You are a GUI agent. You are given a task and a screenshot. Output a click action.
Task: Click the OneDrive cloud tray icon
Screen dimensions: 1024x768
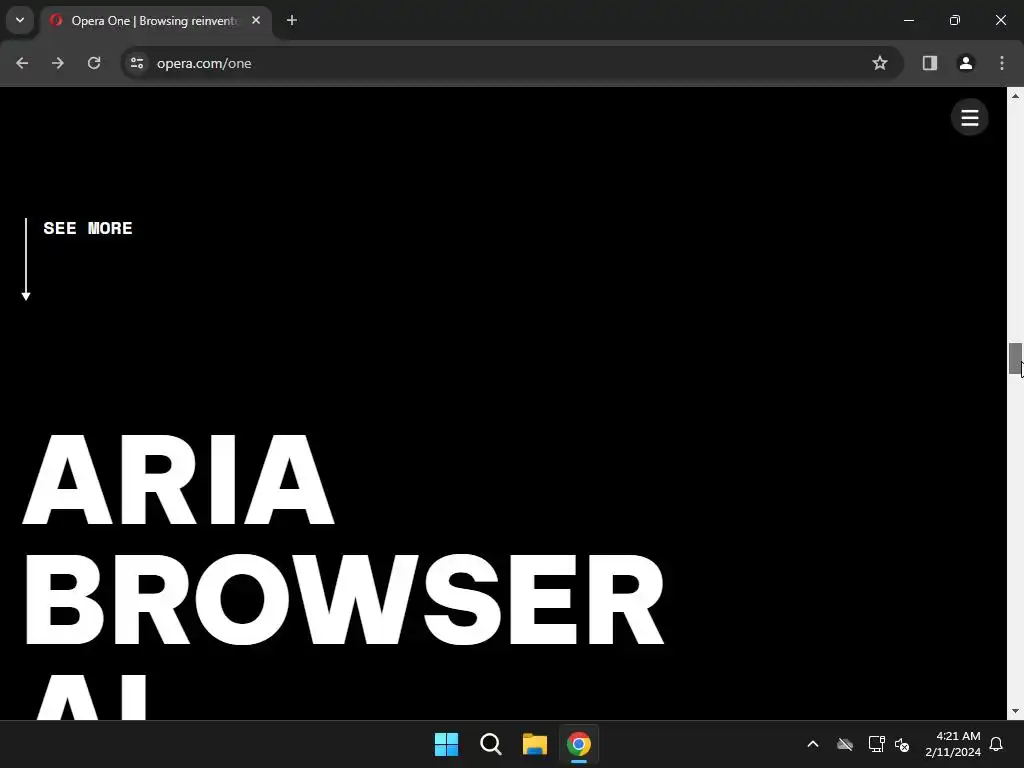pos(844,744)
